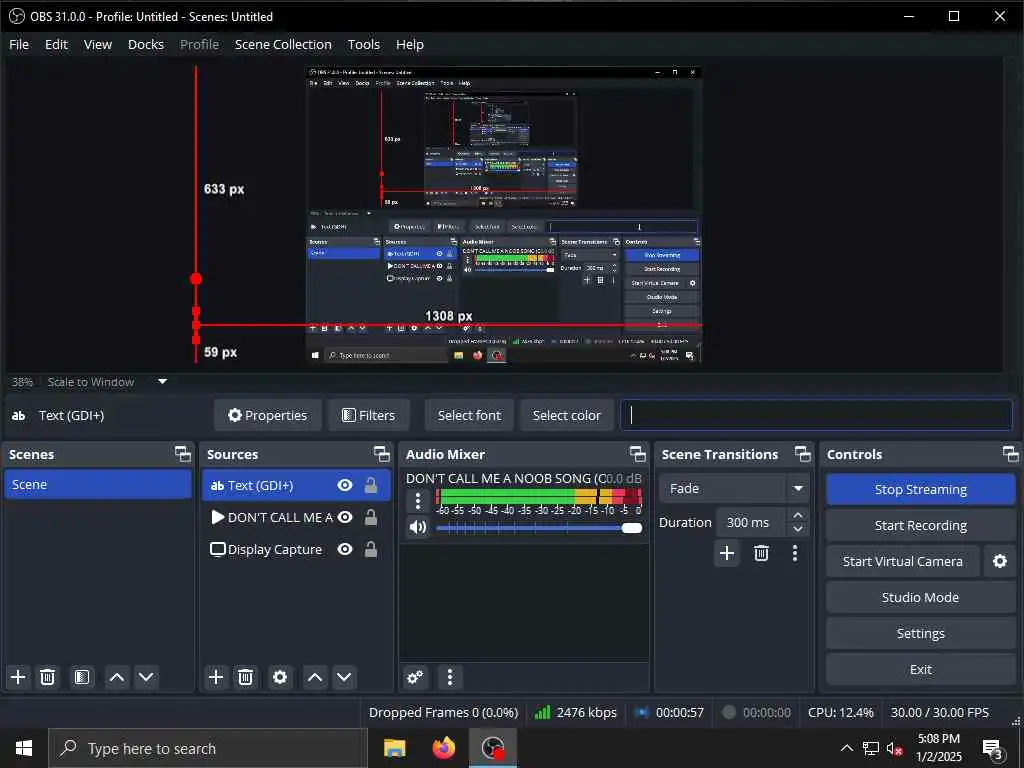Open the Help menu

click(409, 44)
